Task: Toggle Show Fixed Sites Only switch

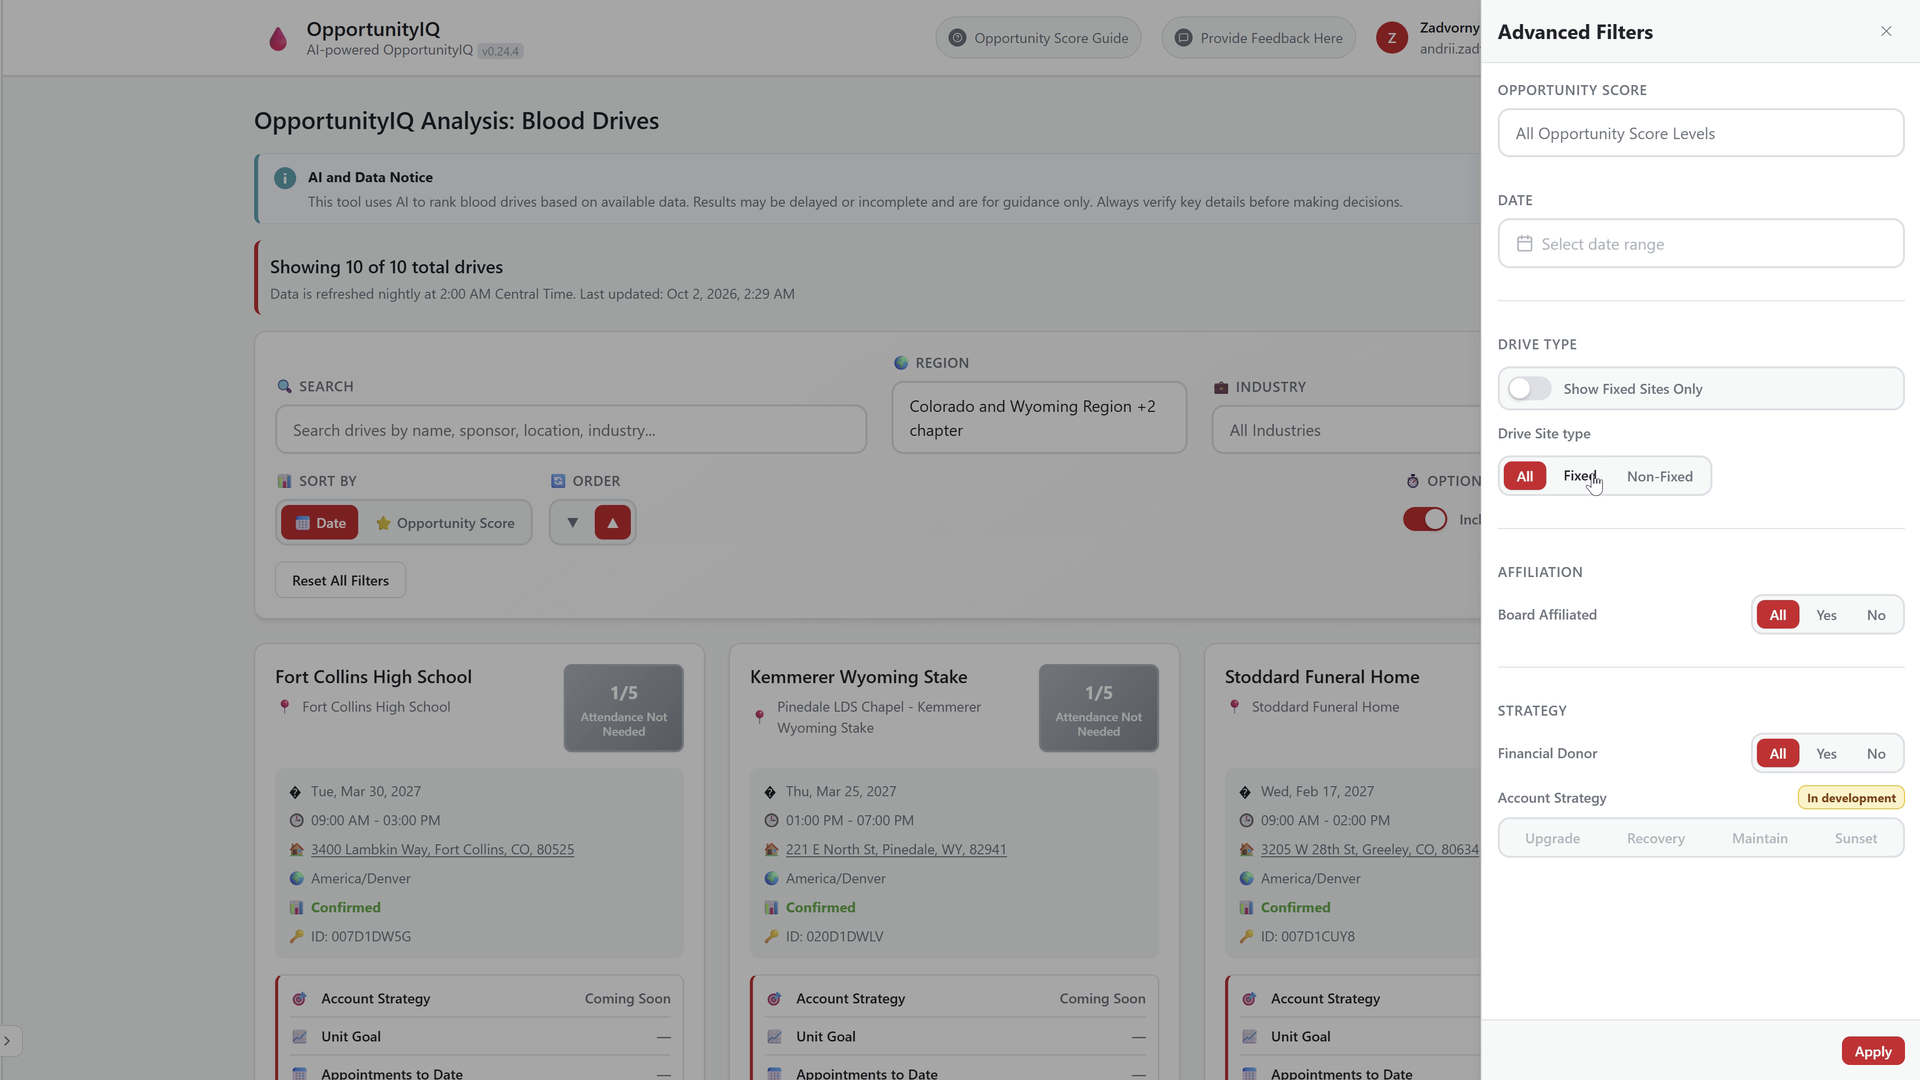Action: pos(1529,389)
